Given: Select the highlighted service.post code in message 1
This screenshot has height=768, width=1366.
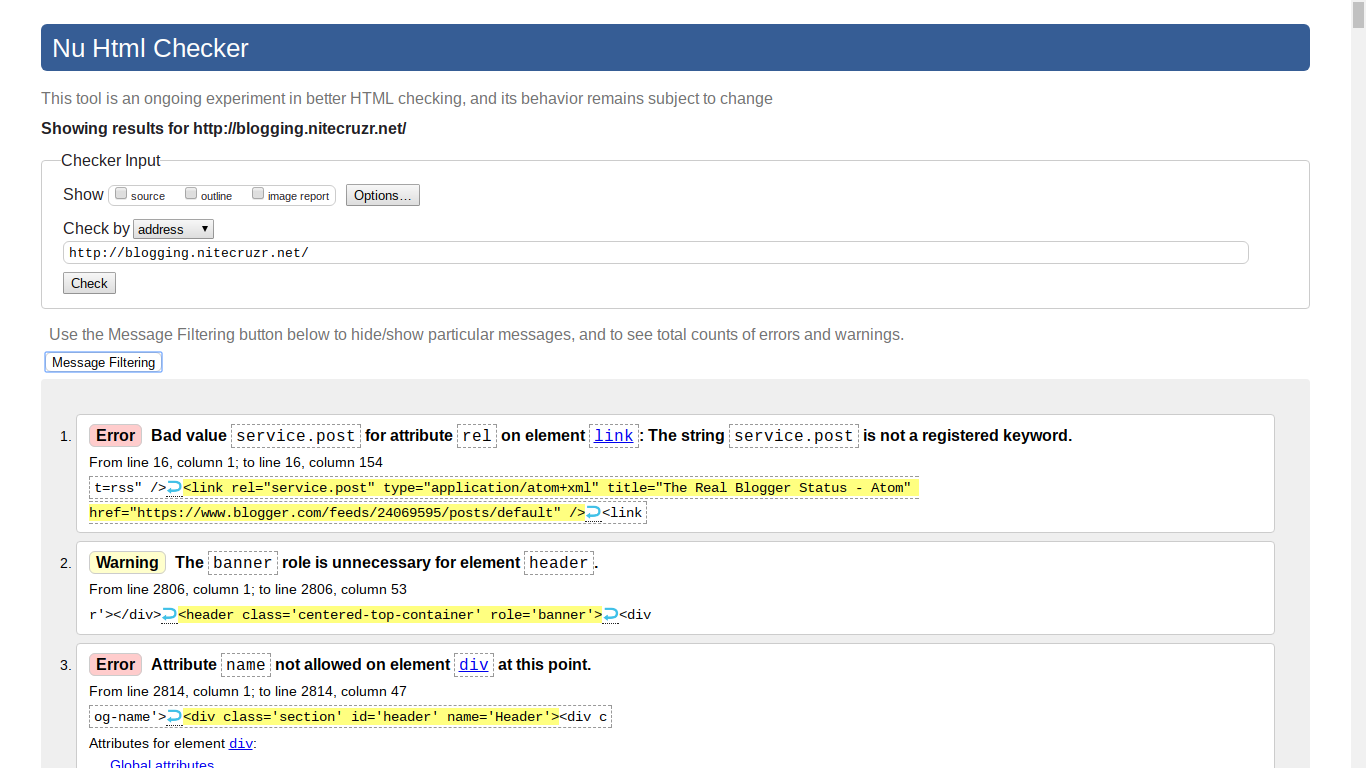Looking at the screenshot, I should coord(295,435).
